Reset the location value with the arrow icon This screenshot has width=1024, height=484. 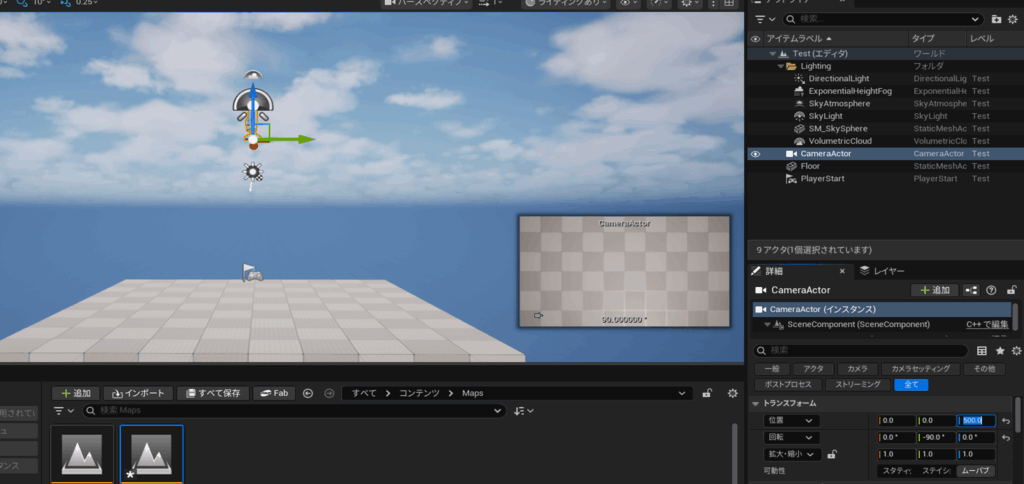(x=1006, y=421)
